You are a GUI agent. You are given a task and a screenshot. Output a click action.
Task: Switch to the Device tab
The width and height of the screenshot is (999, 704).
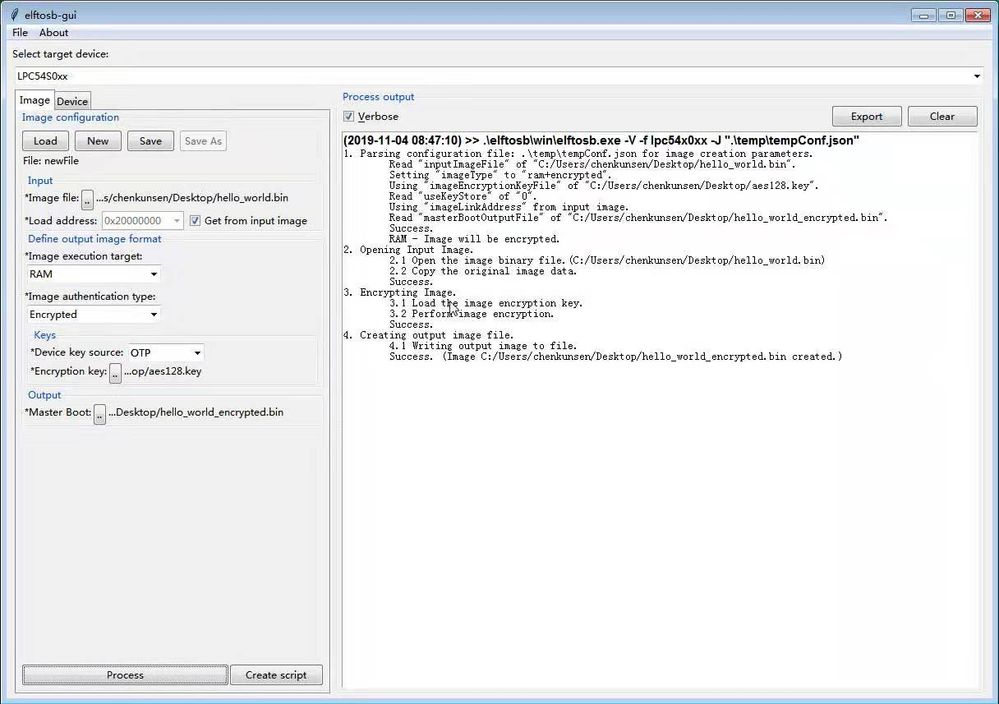tap(72, 101)
